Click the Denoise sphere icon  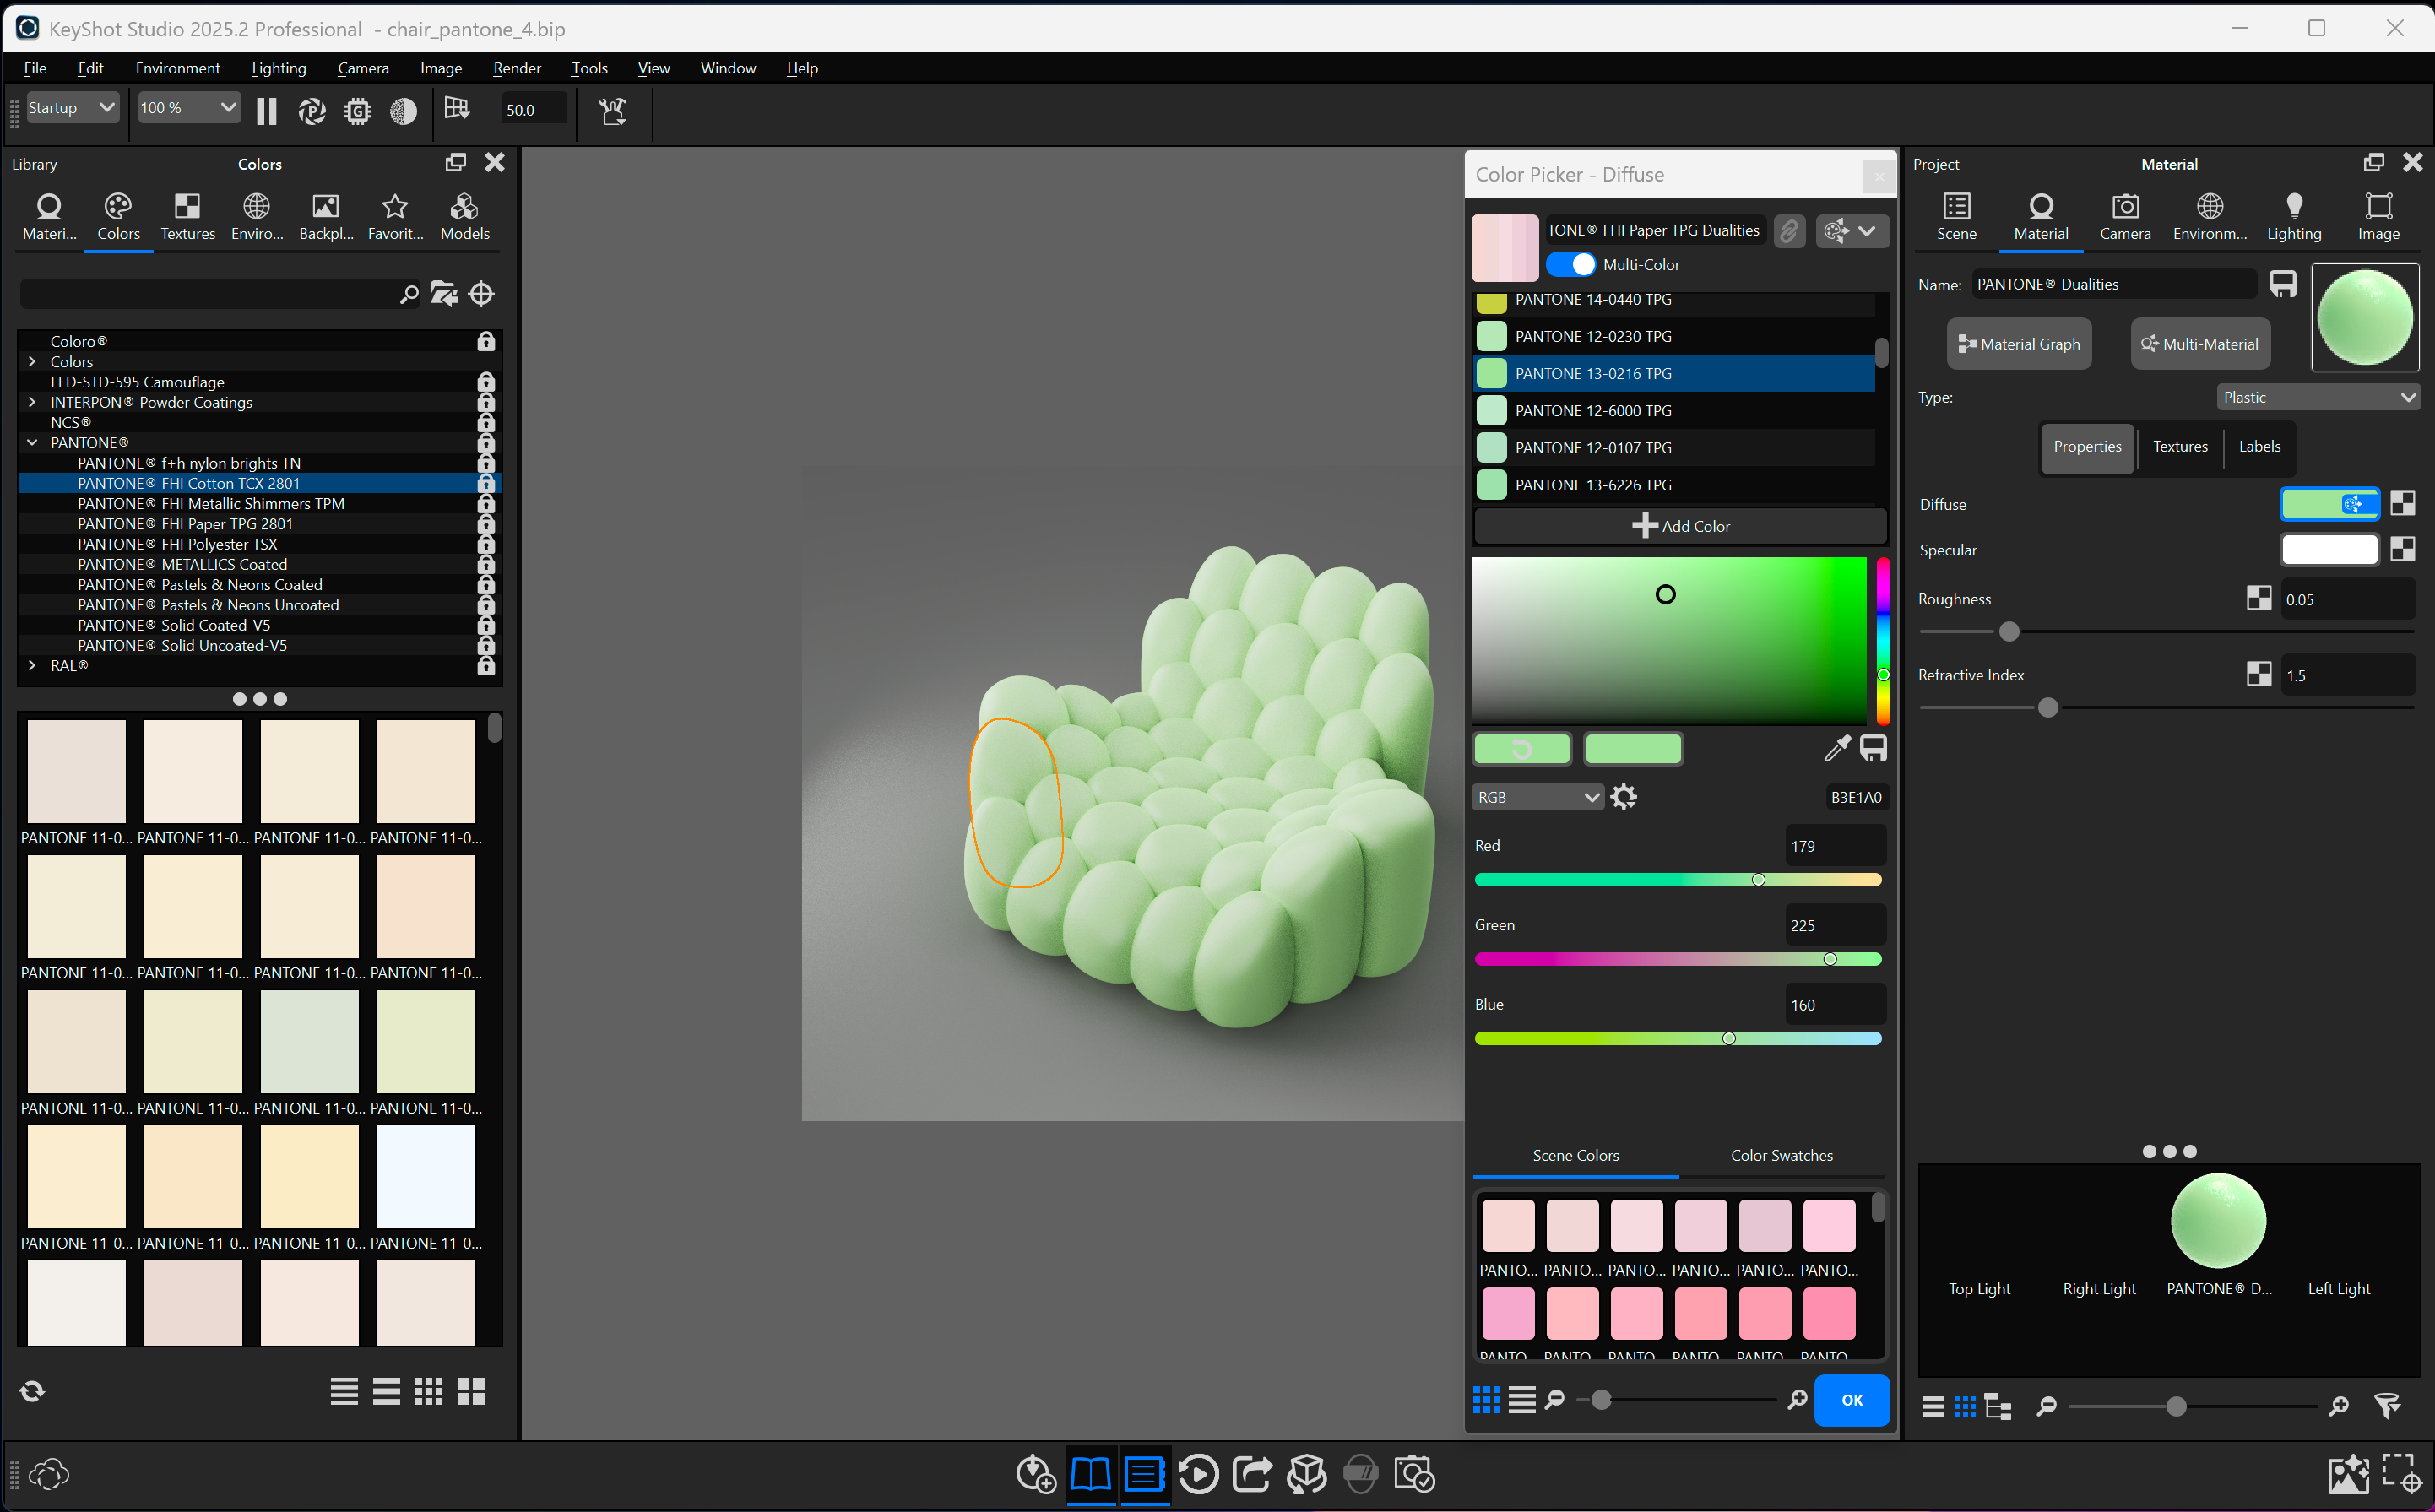click(403, 111)
